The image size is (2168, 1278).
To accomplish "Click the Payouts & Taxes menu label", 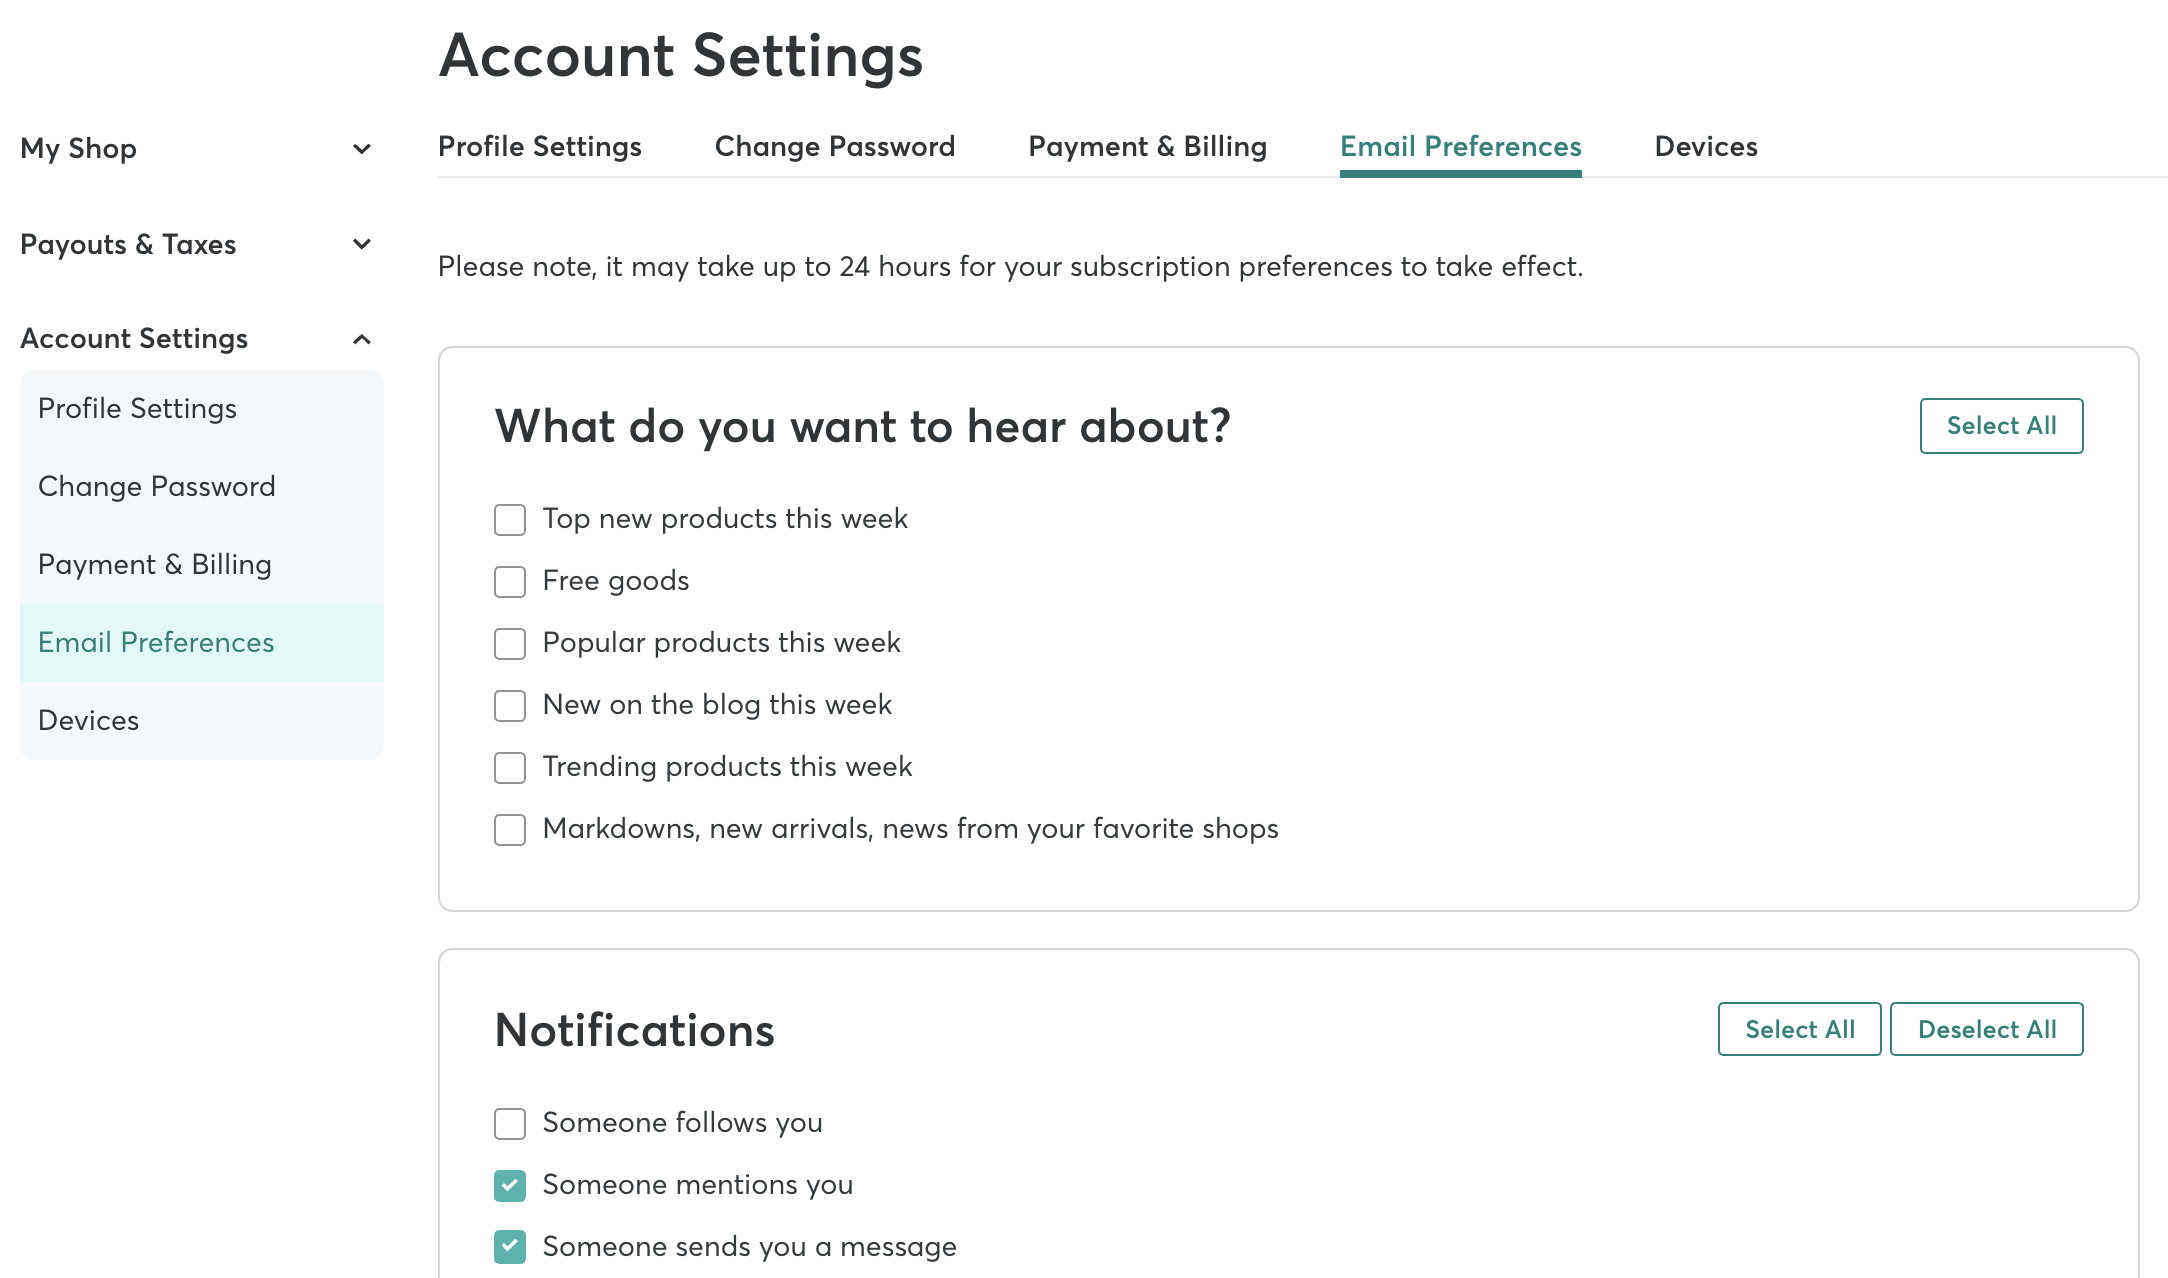I will pyautogui.click(x=128, y=244).
